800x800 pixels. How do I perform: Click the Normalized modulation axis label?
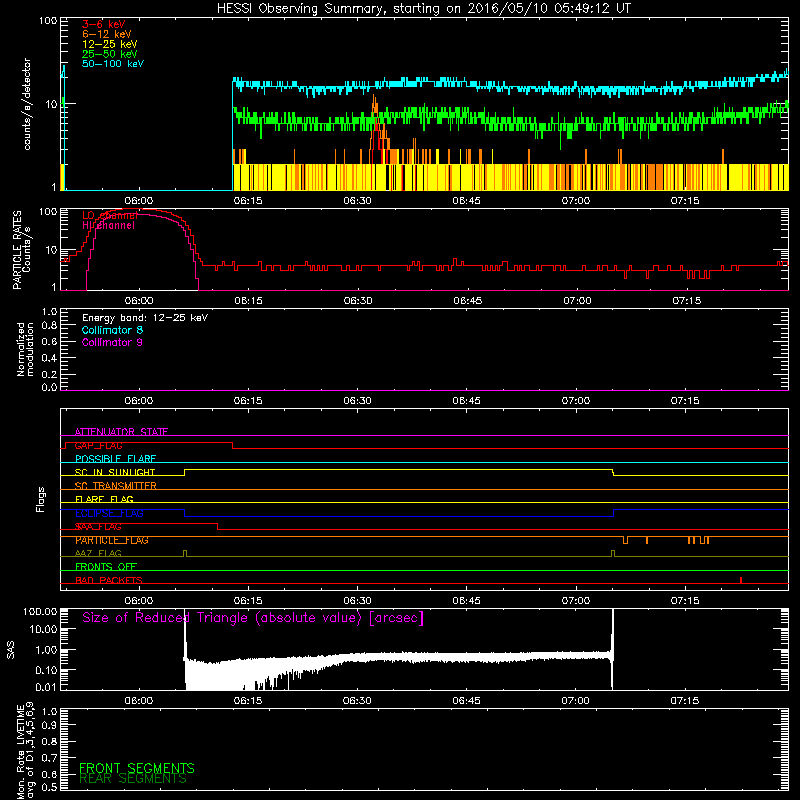pyautogui.click(x=24, y=349)
